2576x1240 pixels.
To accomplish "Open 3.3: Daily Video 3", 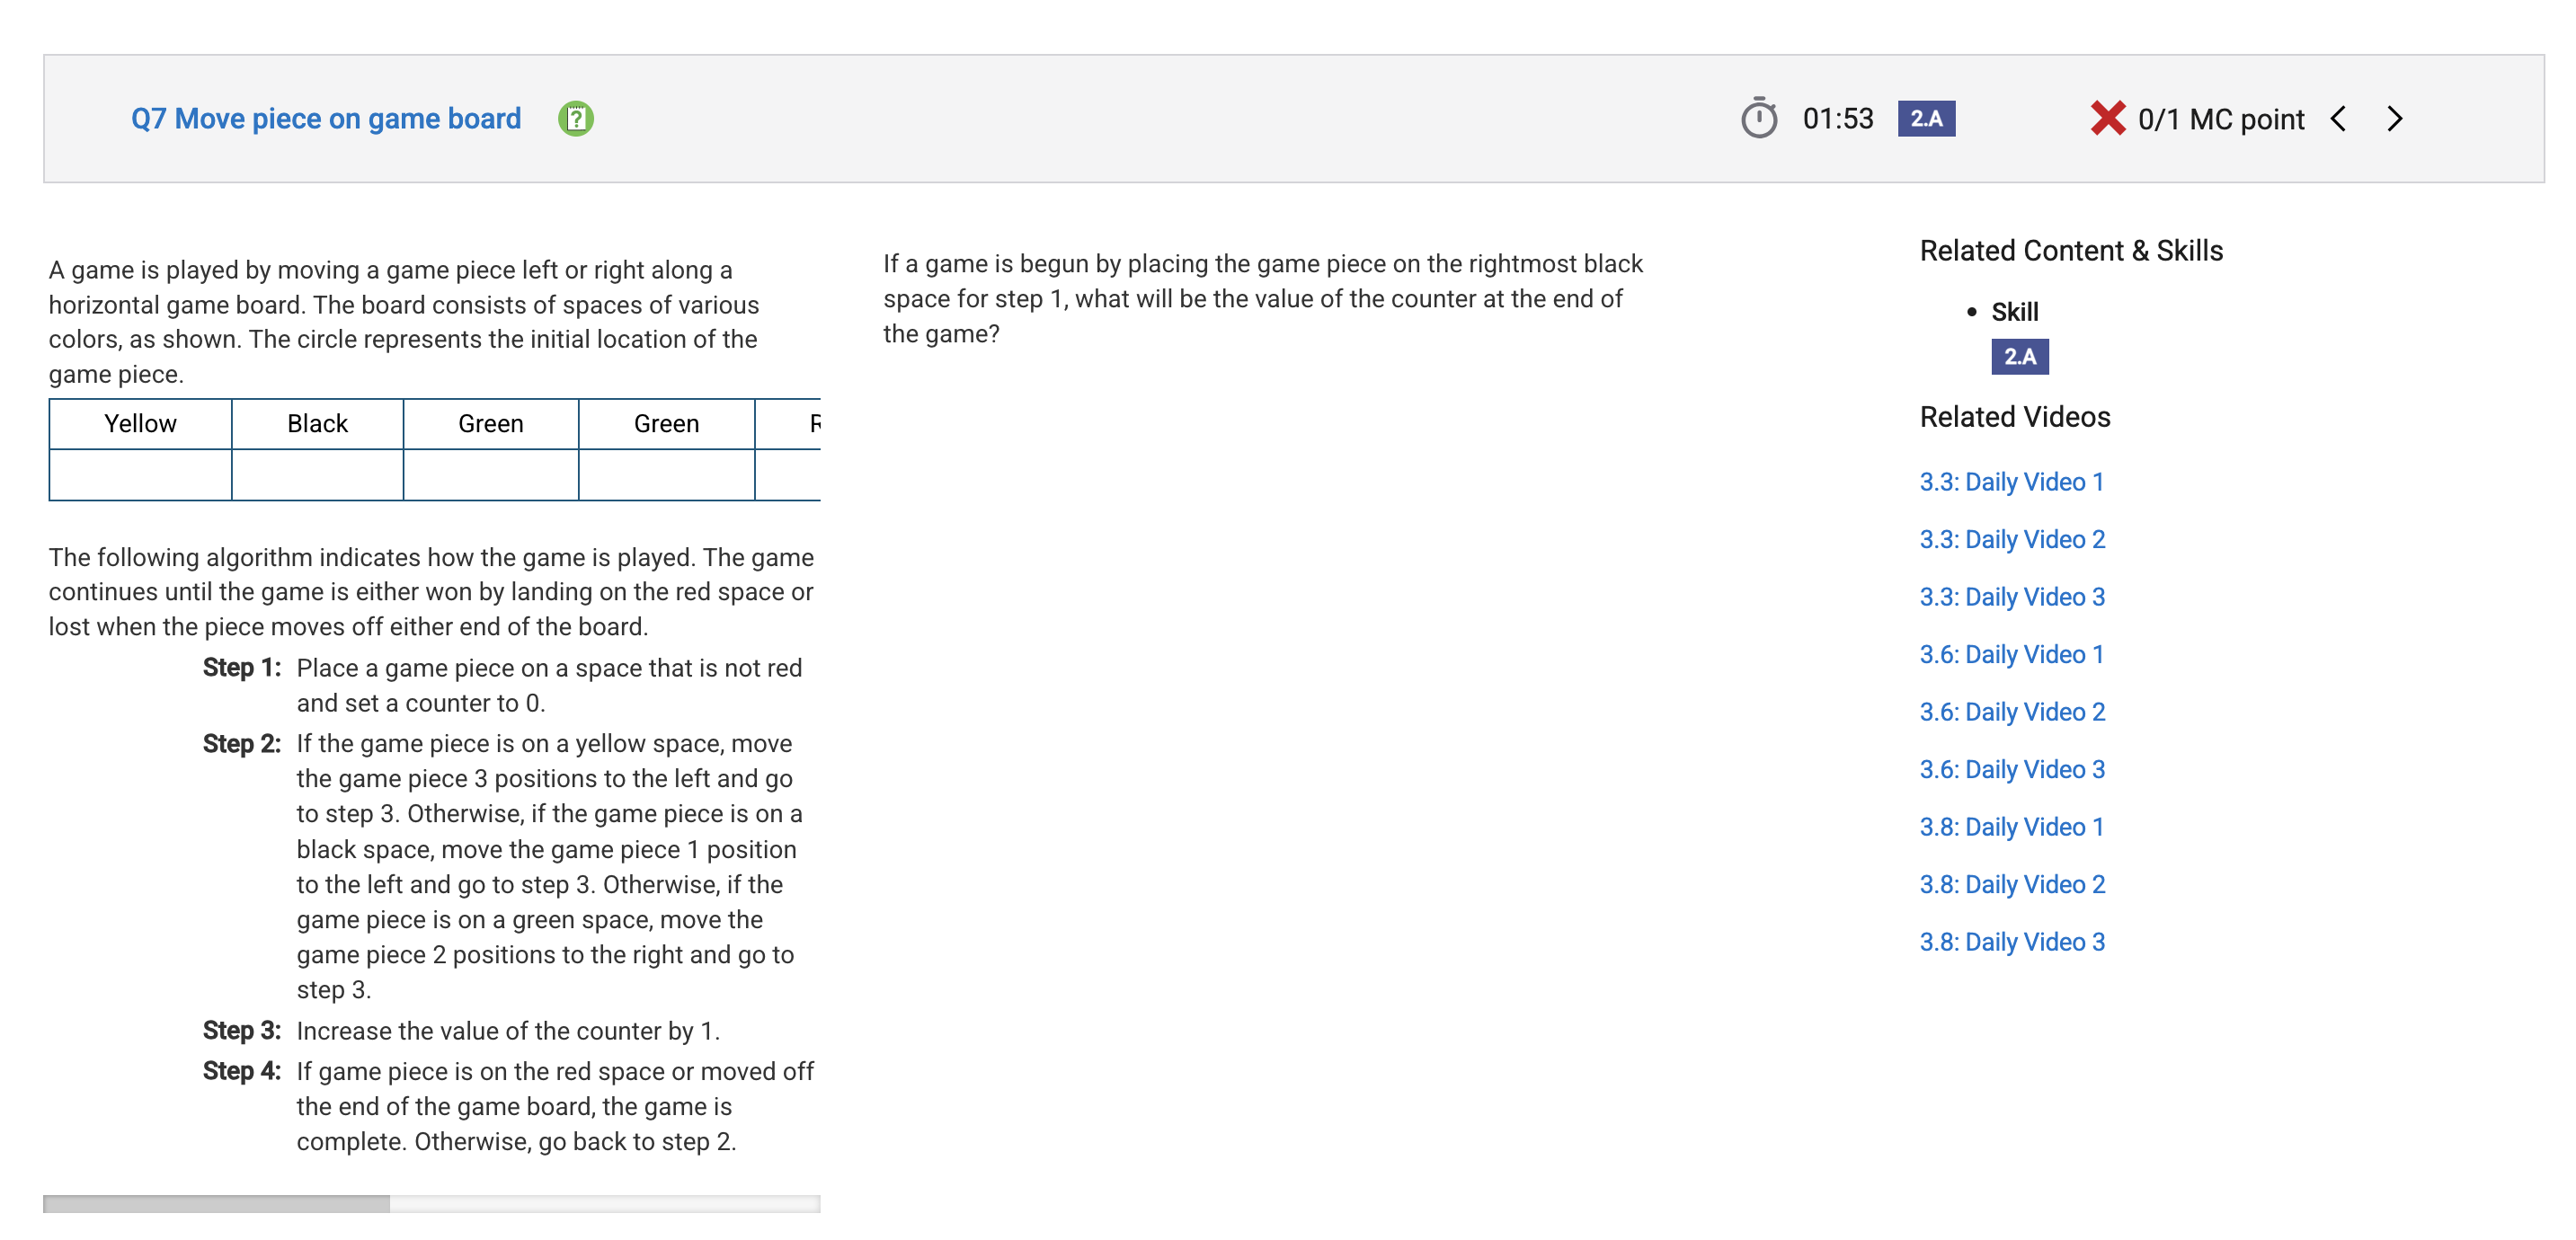I will pyautogui.click(x=2012, y=597).
